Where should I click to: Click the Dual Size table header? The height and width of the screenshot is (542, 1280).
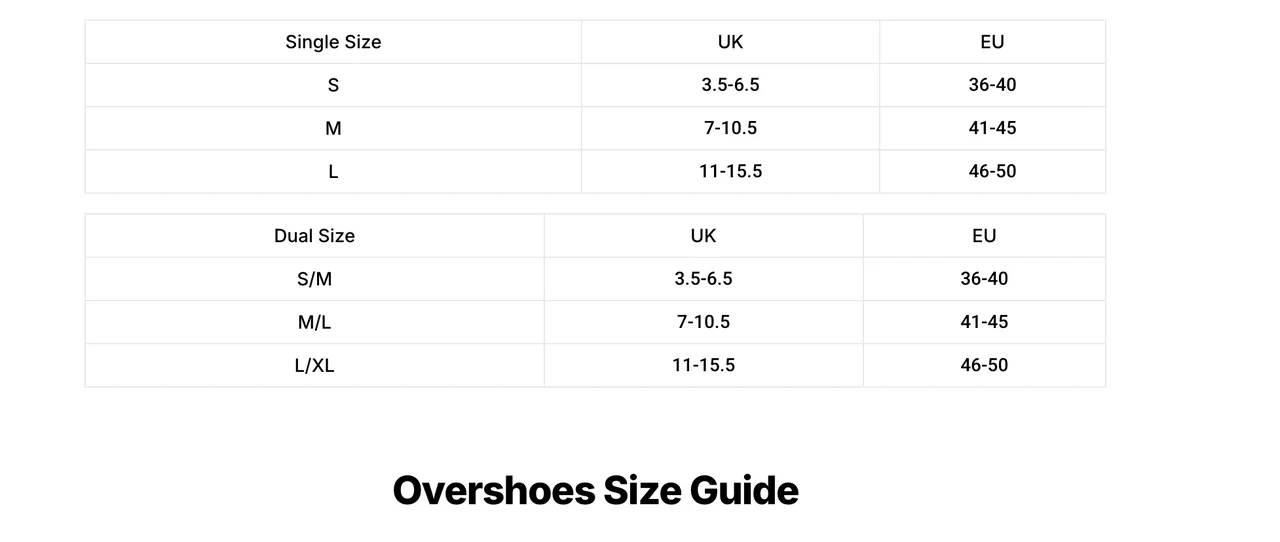click(x=314, y=236)
